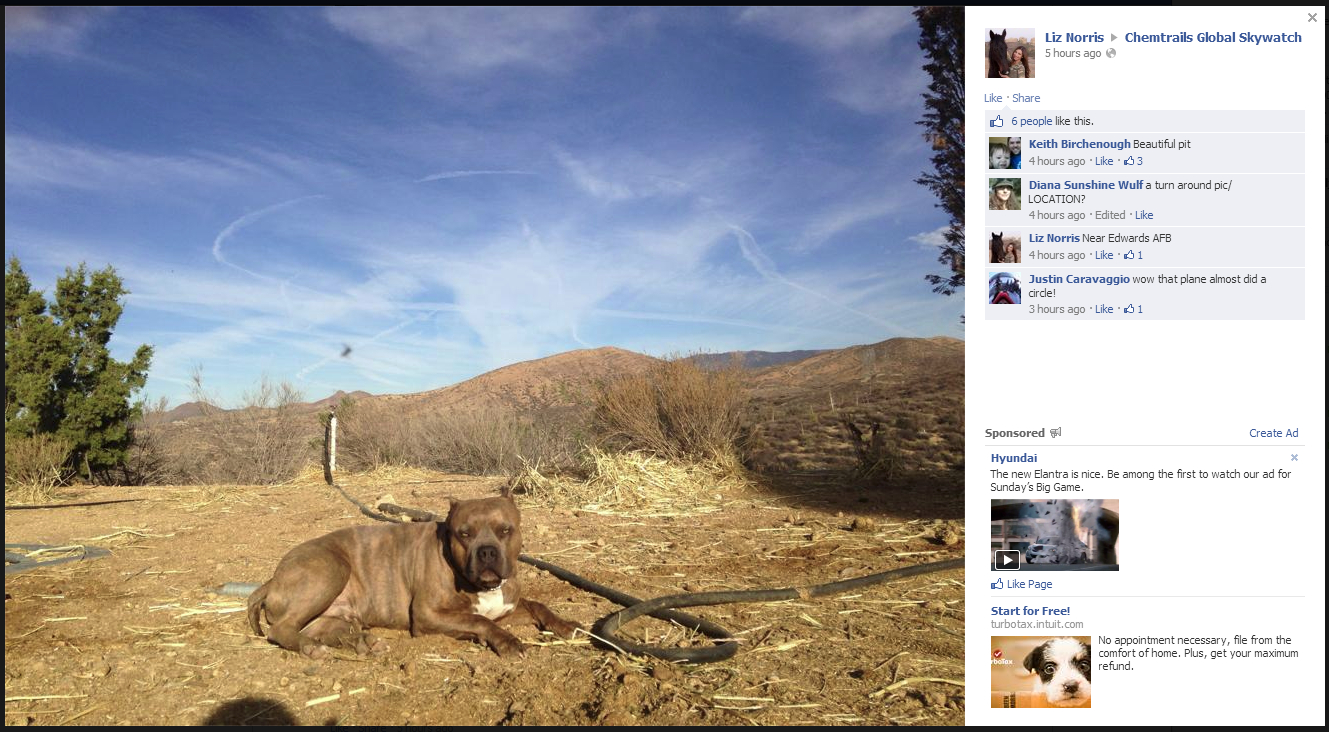This screenshot has height=732, width=1329.
Task: Click the thumbs-up count on Keith's comment
Action: (1133, 161)
